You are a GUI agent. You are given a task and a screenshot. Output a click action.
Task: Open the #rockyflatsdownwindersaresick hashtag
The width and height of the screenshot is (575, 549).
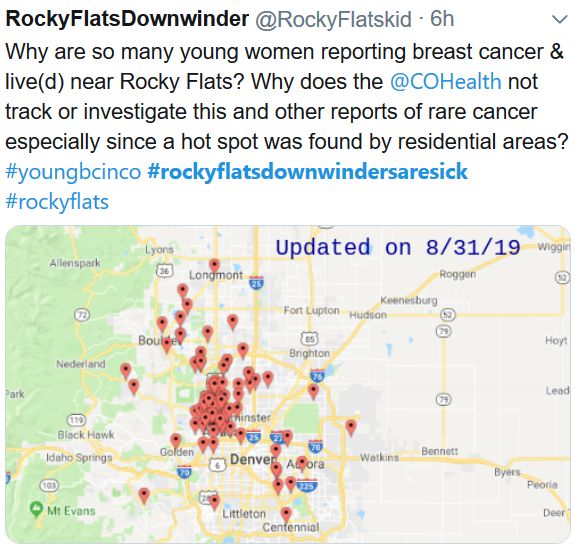307,172
